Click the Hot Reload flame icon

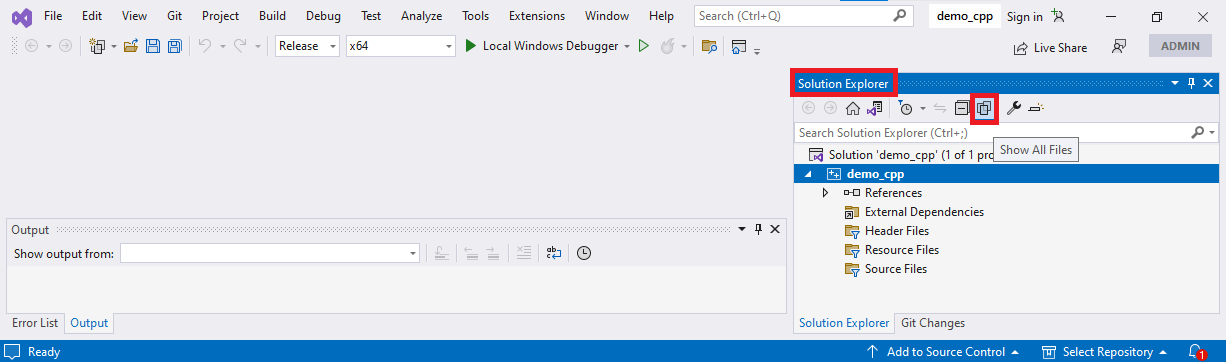(667, 46)
